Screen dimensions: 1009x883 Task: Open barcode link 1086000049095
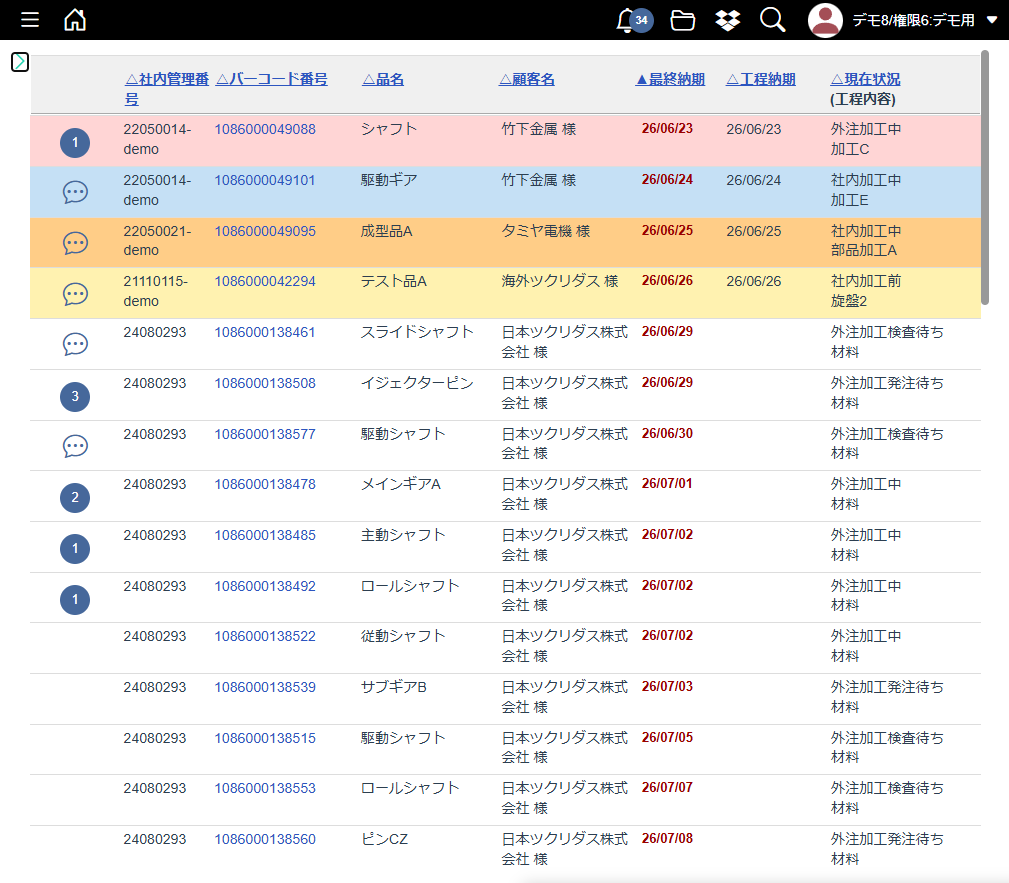coord(265,231)
